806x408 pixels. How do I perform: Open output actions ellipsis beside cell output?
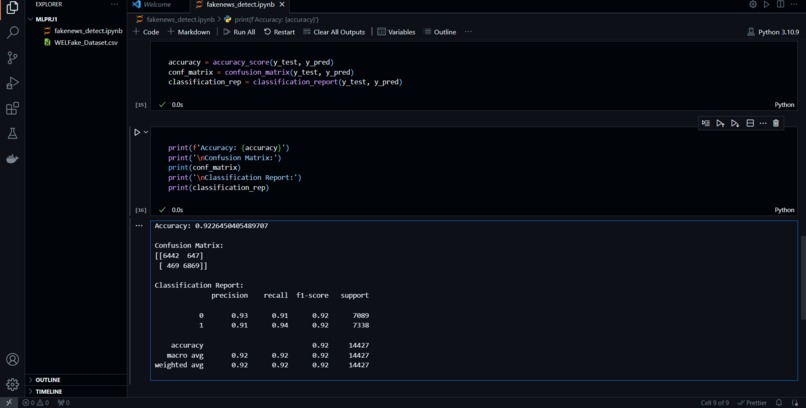coord(139,226)
